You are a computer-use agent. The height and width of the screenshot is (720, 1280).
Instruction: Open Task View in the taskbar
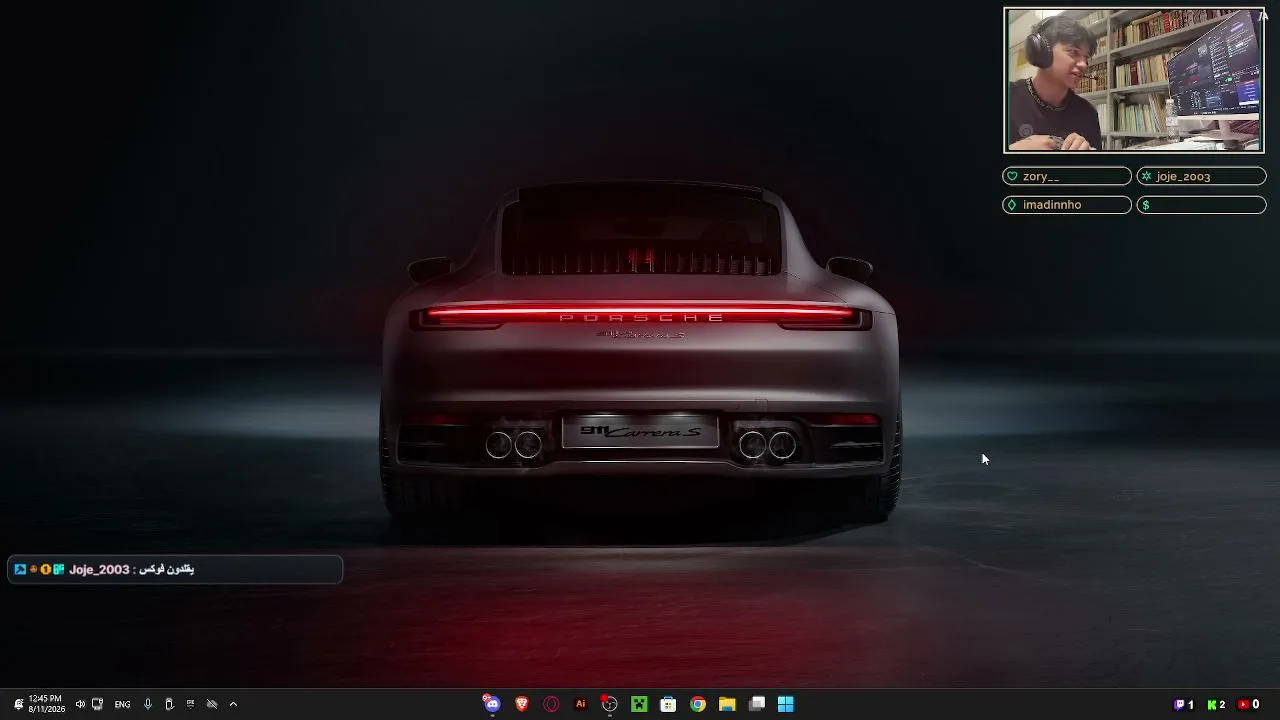click(x=757, y=704)
